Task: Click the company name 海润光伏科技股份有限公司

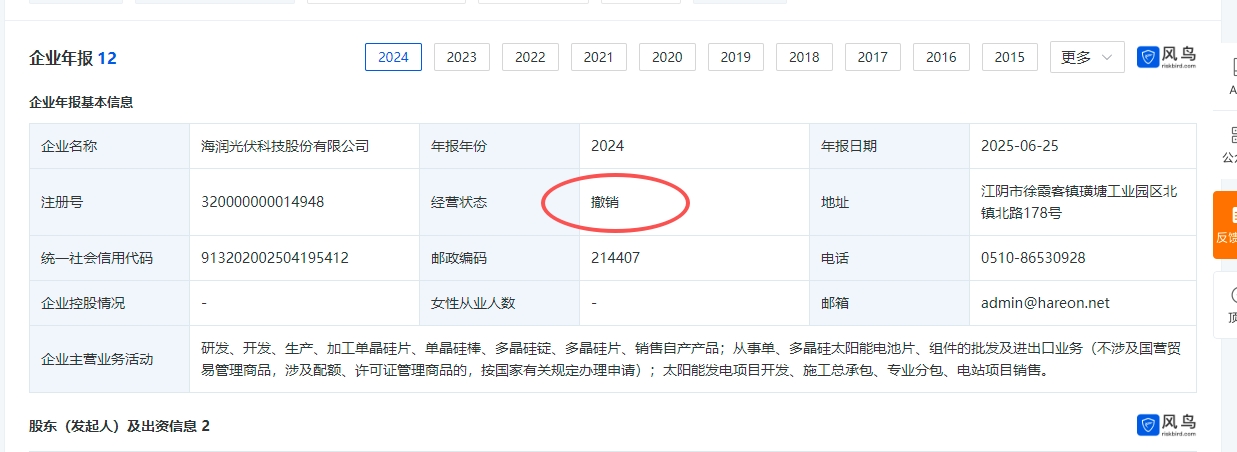Action: click(285, 146)
